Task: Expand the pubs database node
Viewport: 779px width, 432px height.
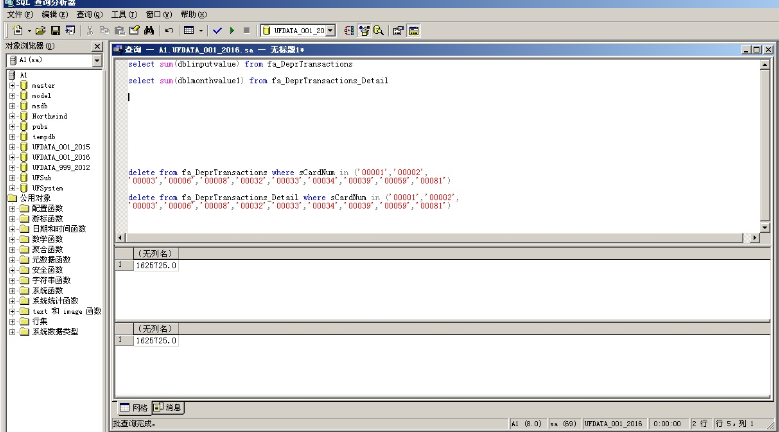Action: [x=12, y=127]
